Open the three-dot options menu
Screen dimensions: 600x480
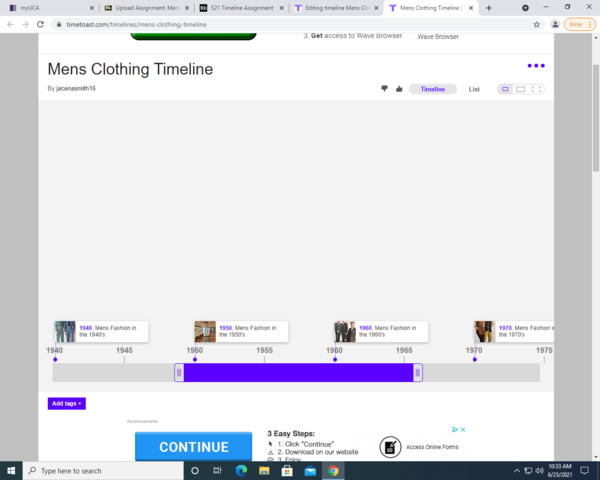(x=536, y=65)
